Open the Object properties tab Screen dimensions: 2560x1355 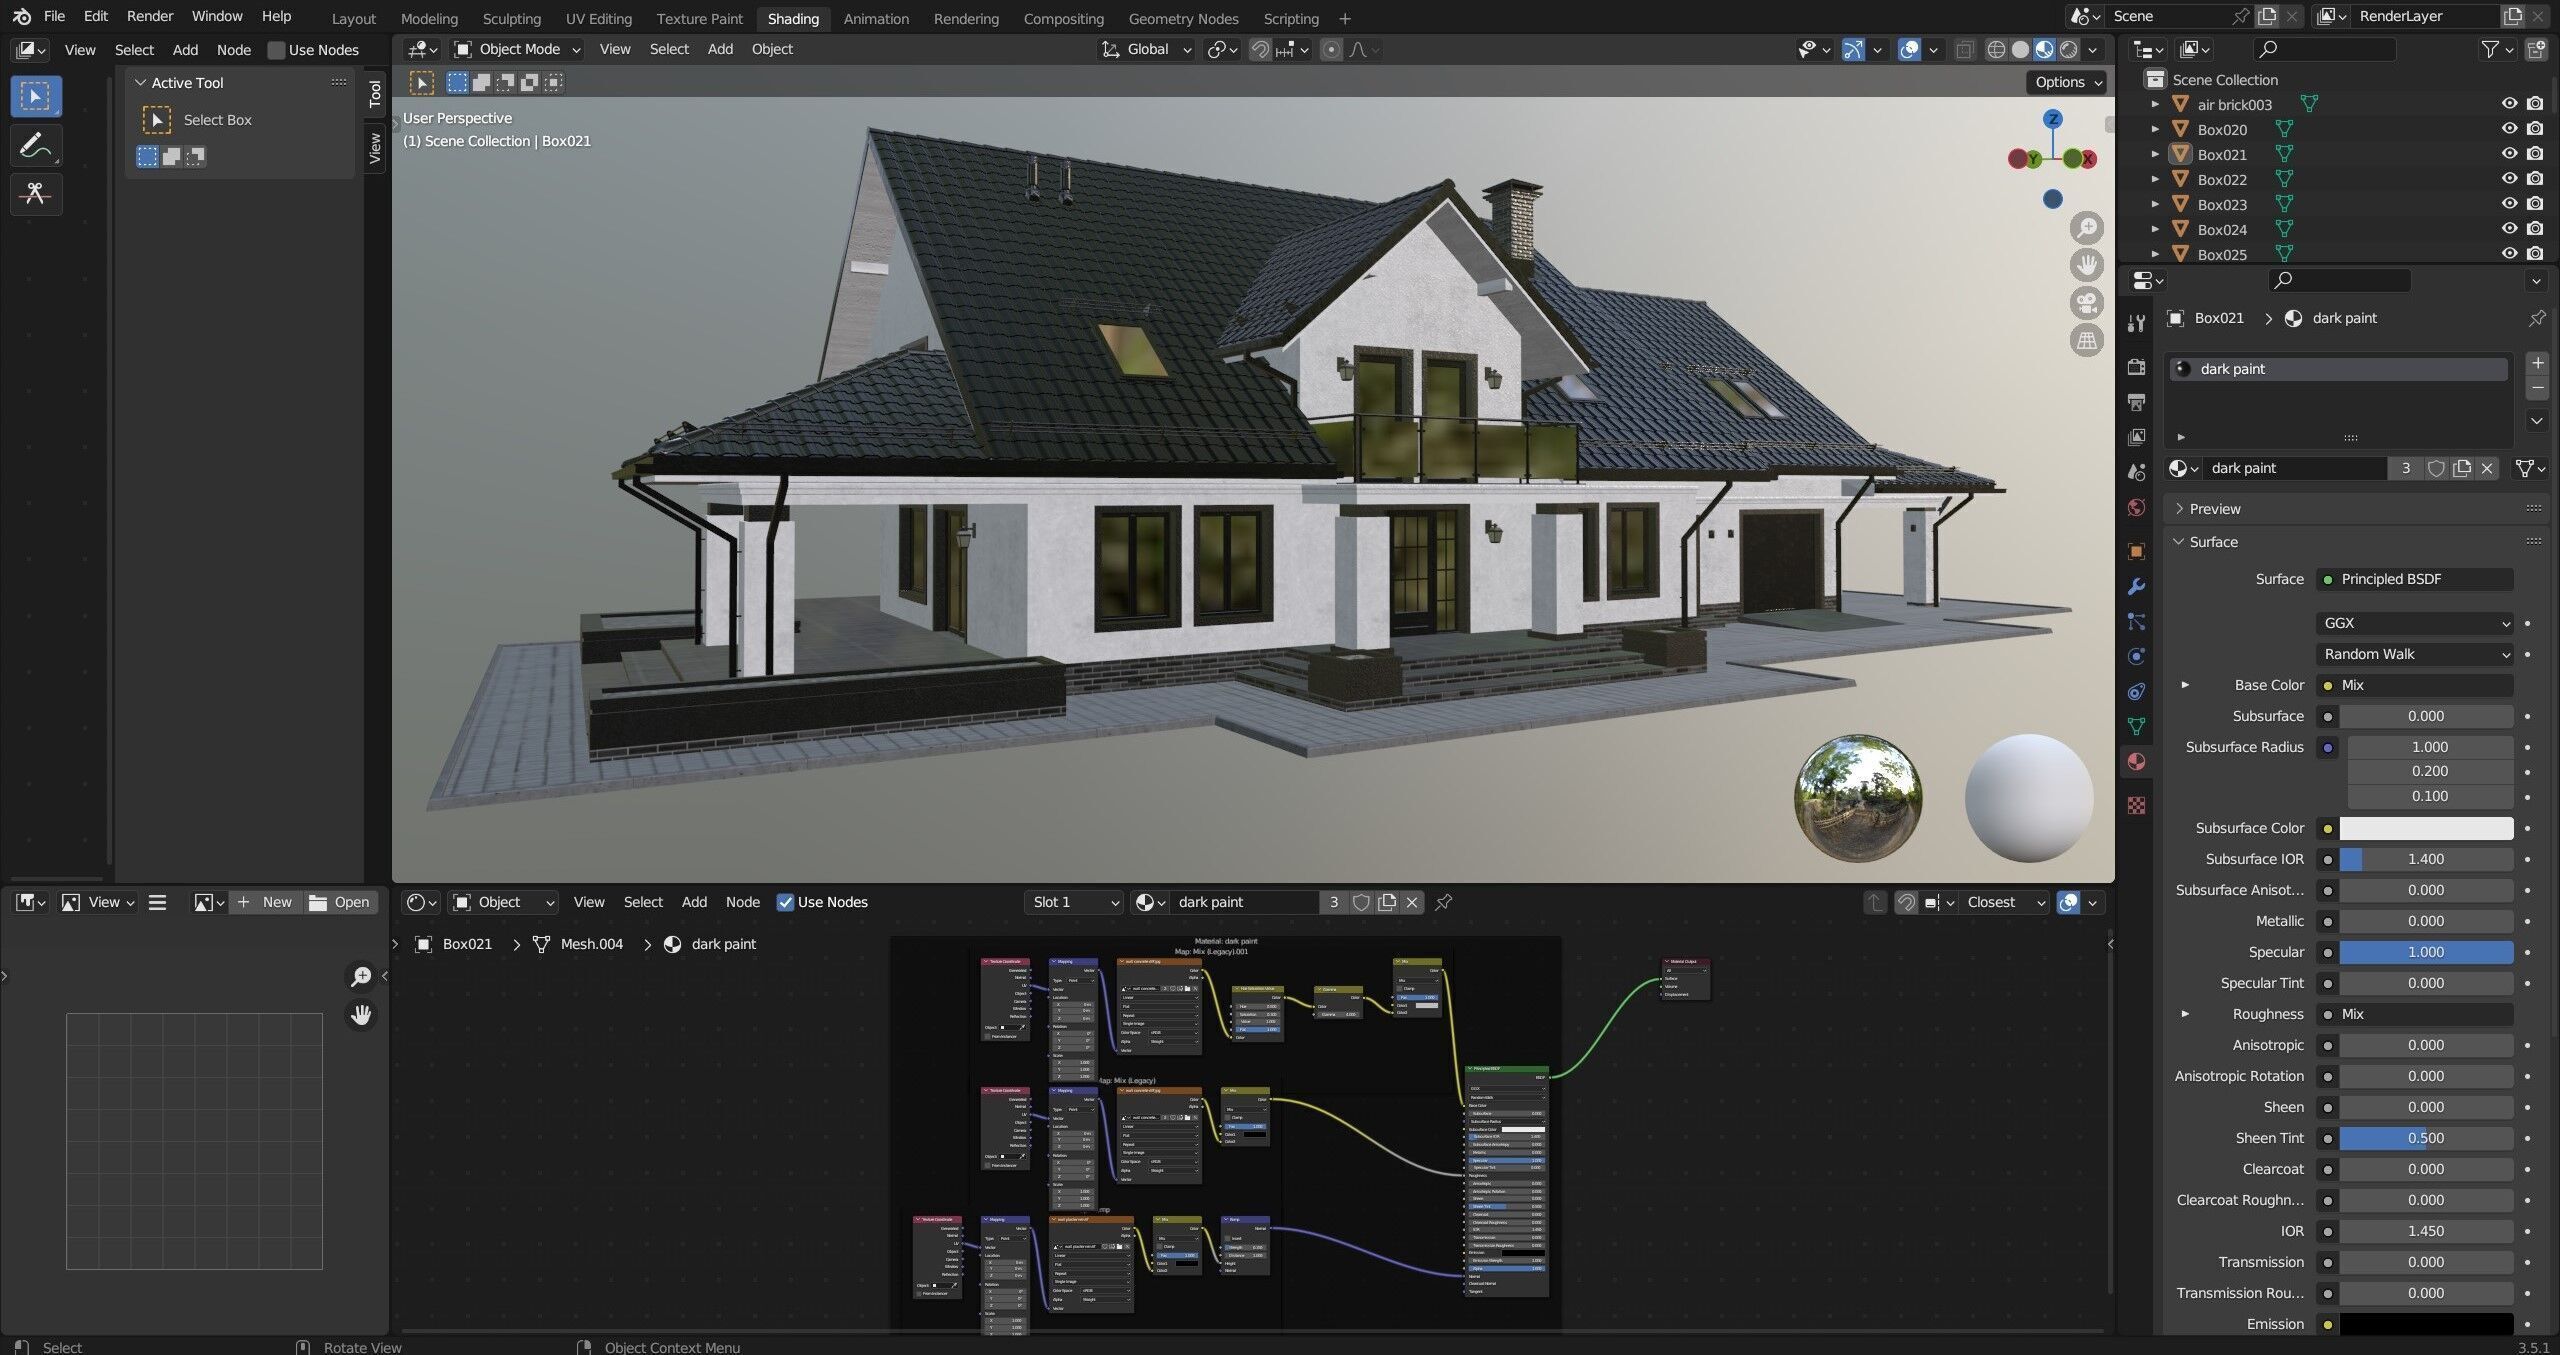coord(2137,551)
